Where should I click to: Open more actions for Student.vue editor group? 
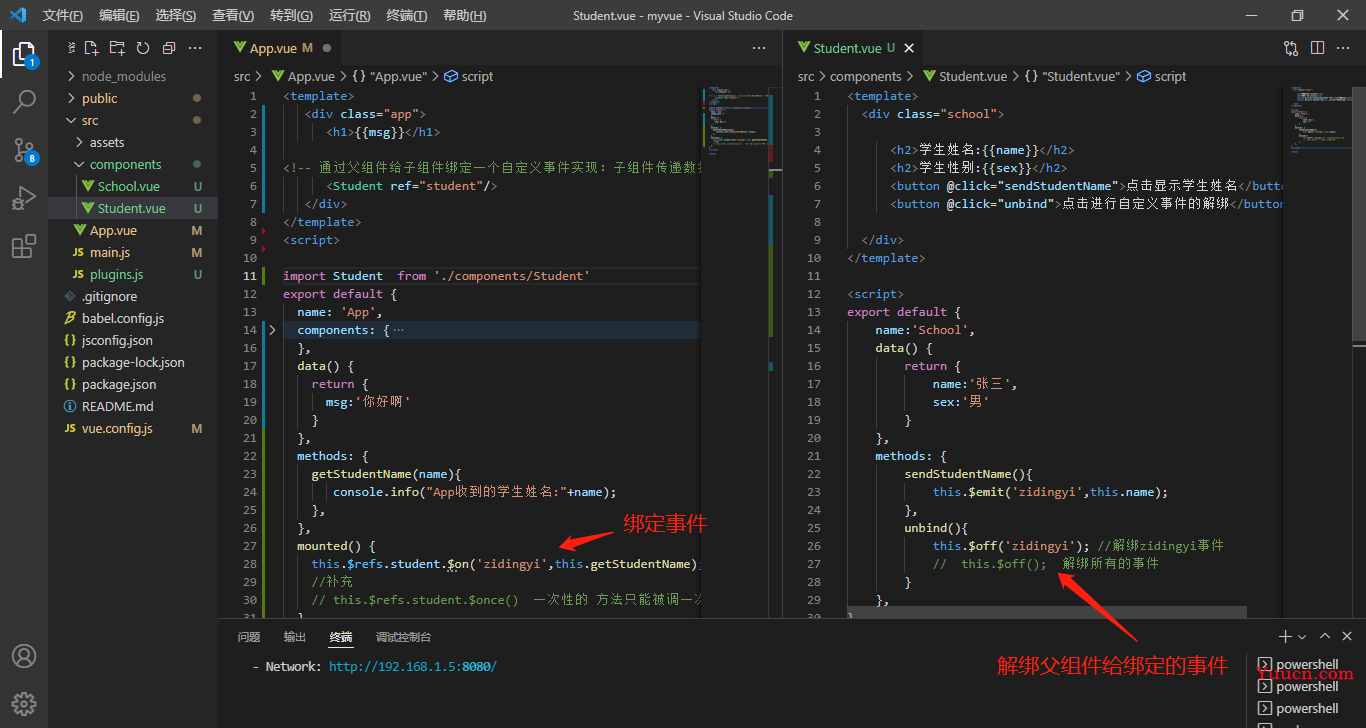tap(1343, 48)
